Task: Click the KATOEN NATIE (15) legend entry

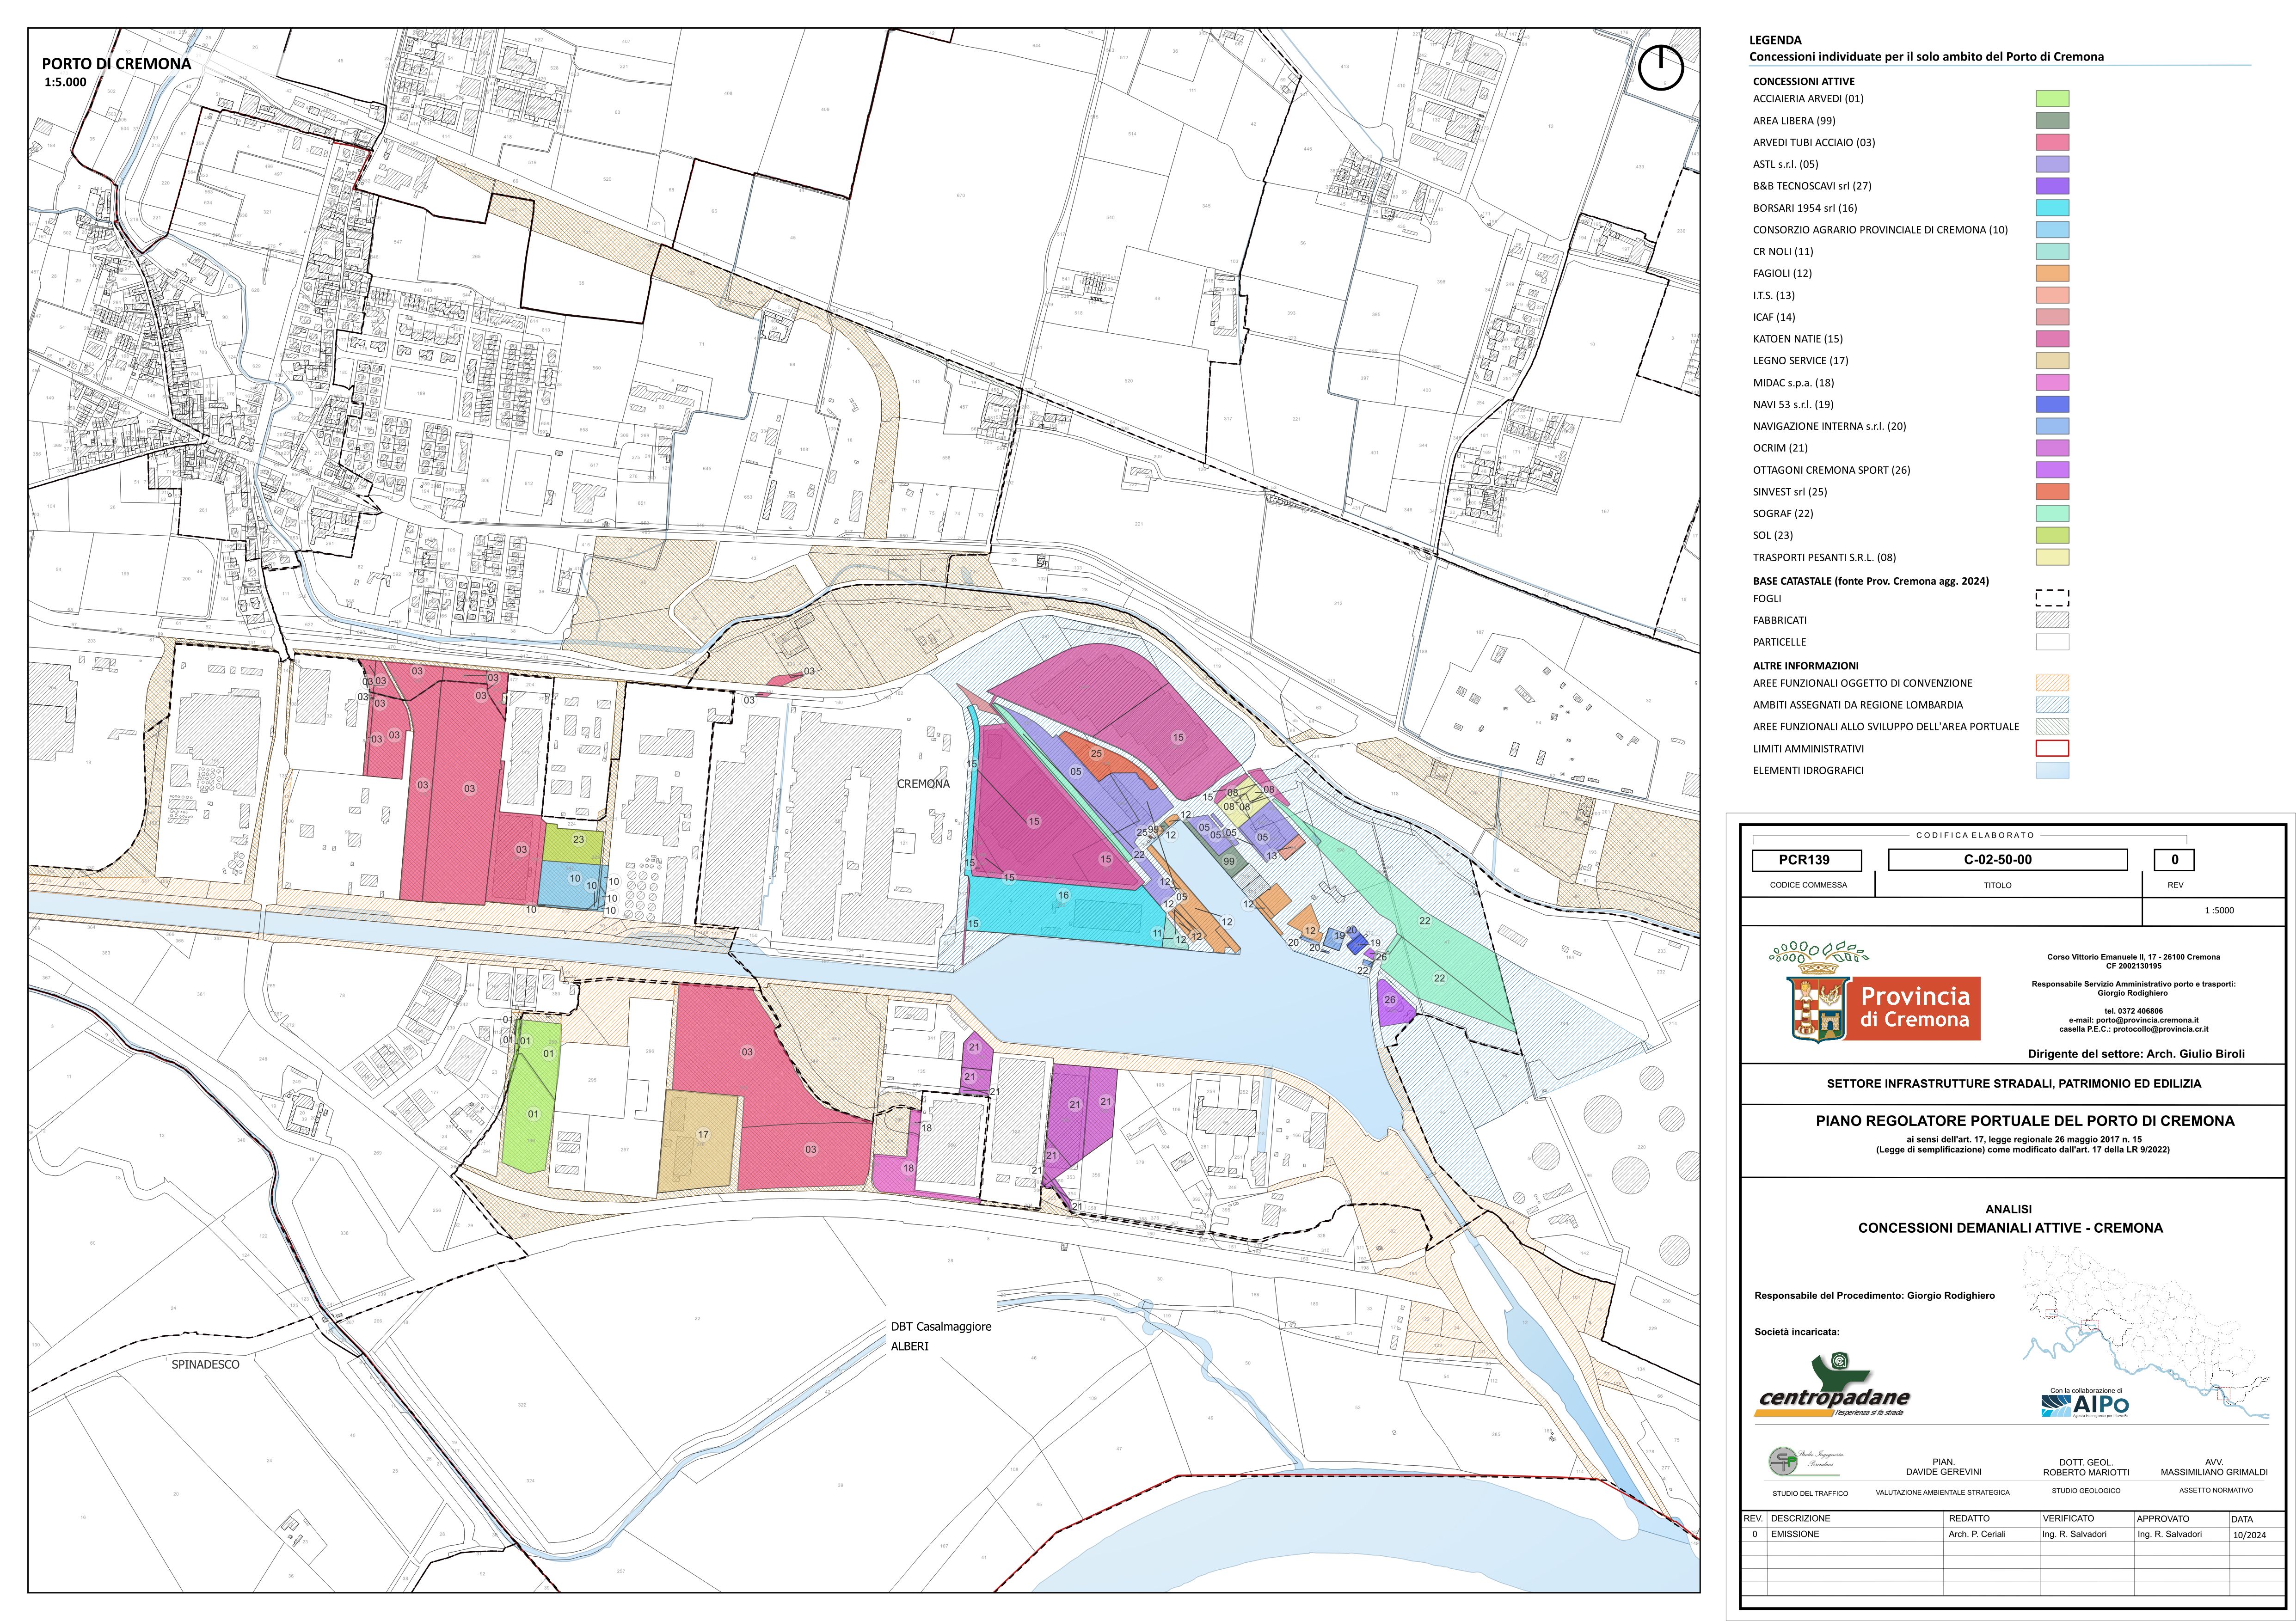Action: 1797,339
